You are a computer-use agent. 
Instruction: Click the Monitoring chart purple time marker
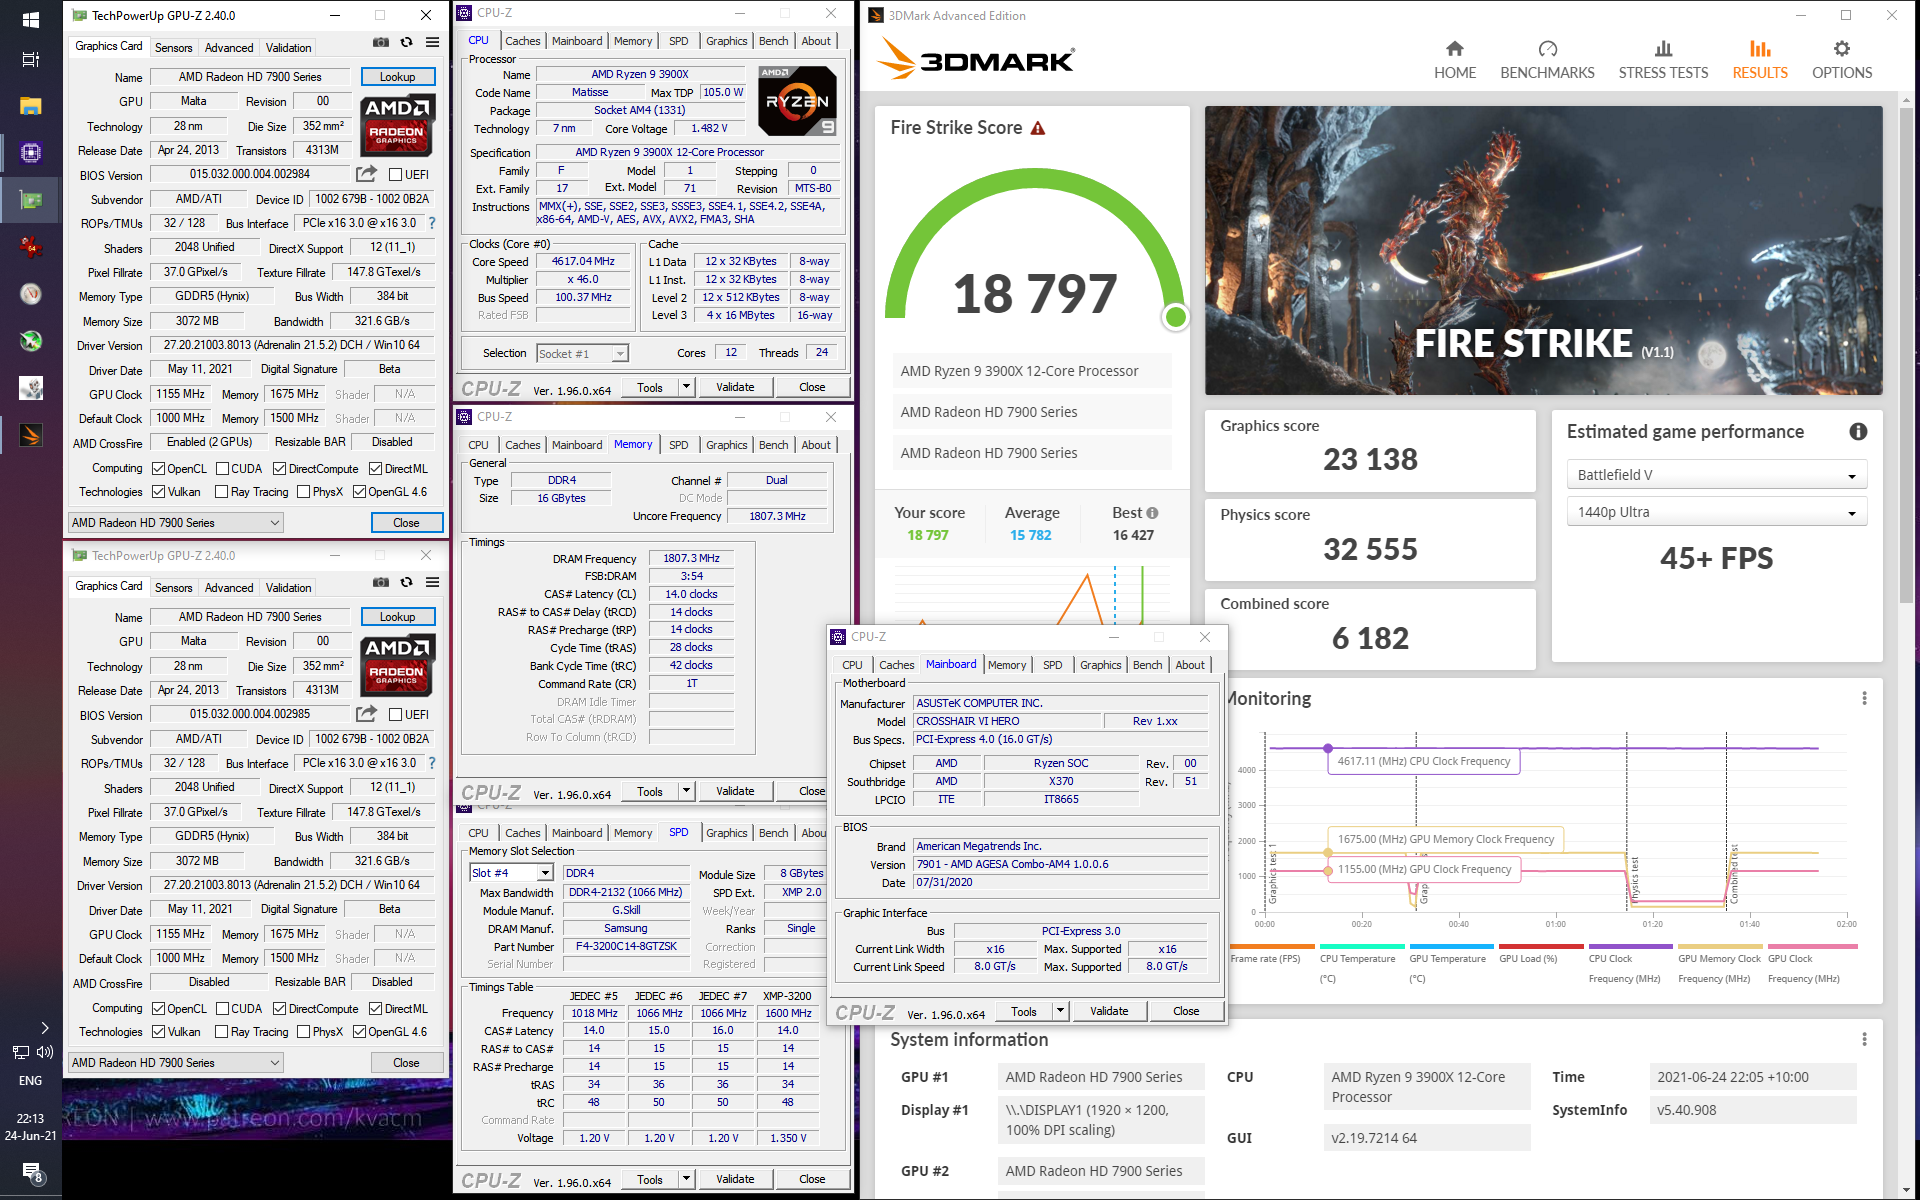(x=1328, y=748)
